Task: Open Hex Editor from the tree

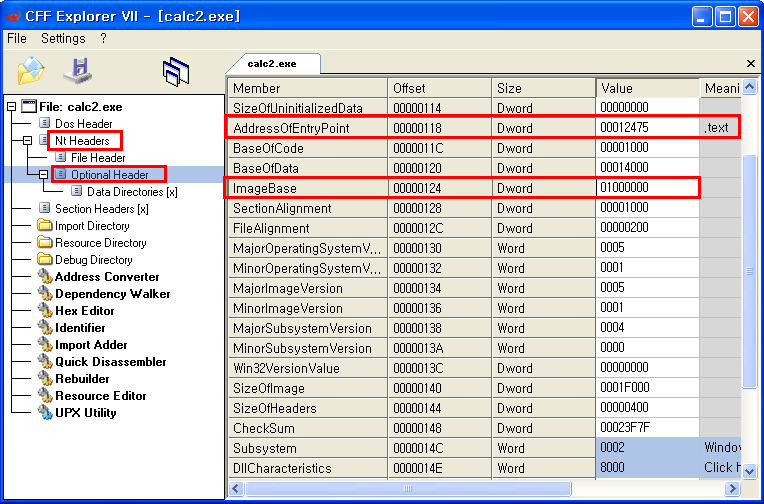Action: [85, 311]
